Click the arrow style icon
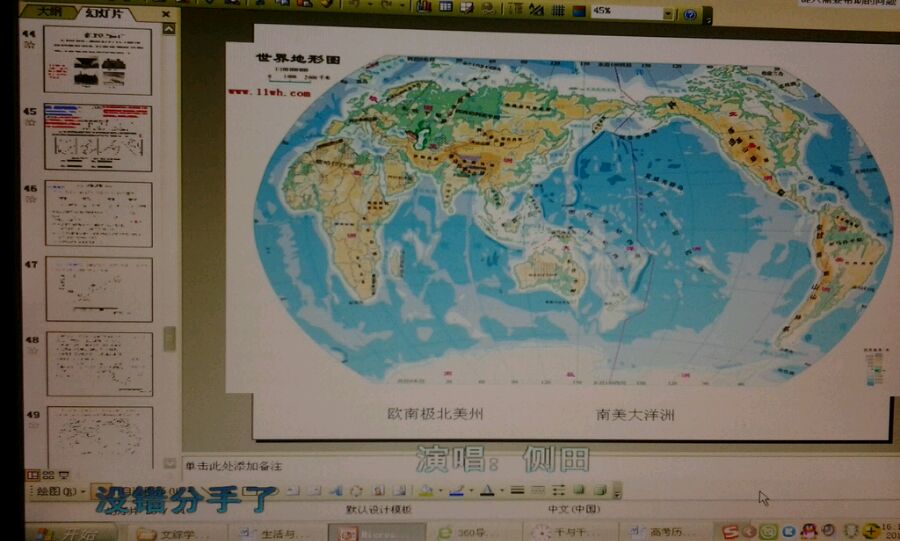 point(558,490)
